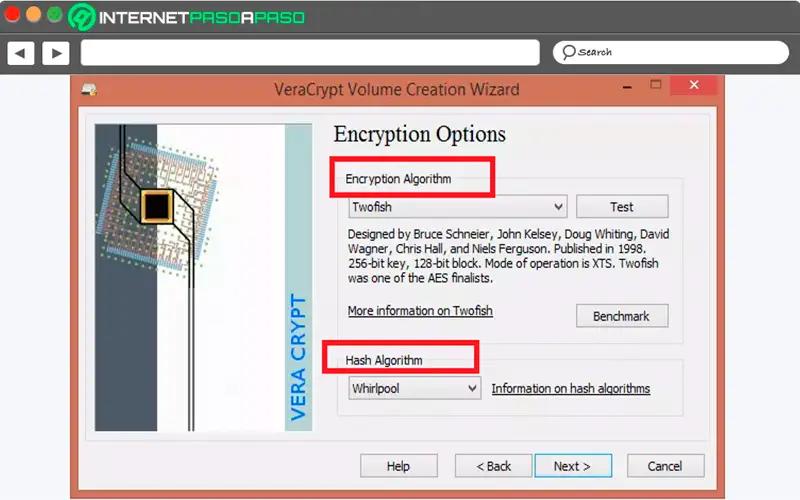Open the Whirlpool hash algorithm dropdown

[414, 388]
